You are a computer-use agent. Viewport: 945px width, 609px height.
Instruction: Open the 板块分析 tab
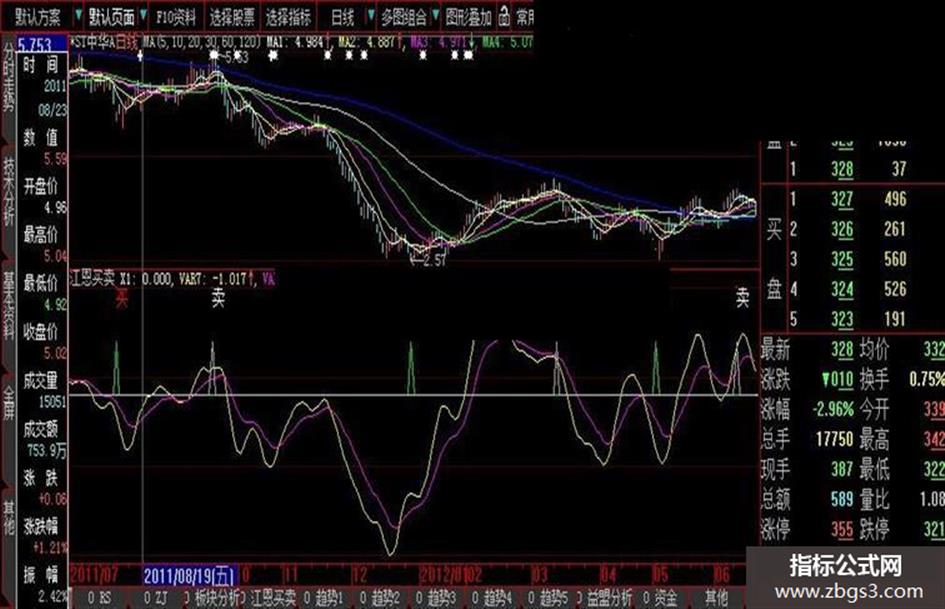tap(212, 598)
